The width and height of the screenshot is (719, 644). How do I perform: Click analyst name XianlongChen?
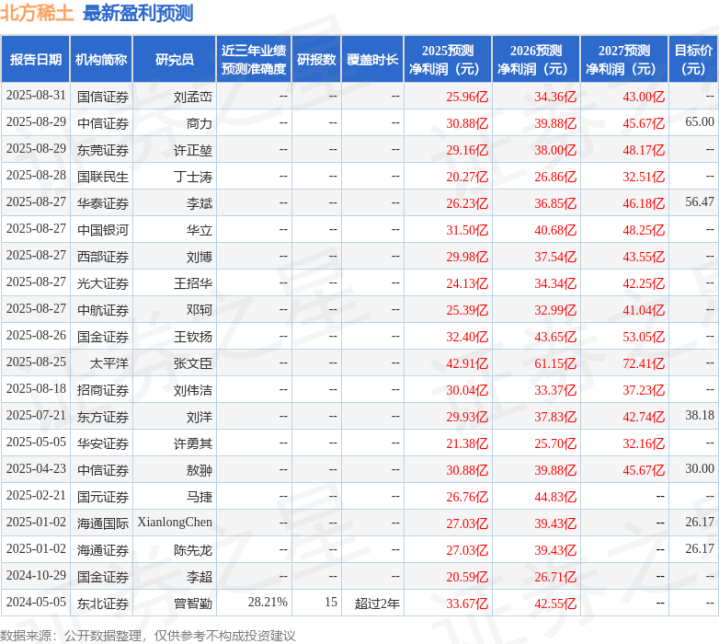pos(175,522)
